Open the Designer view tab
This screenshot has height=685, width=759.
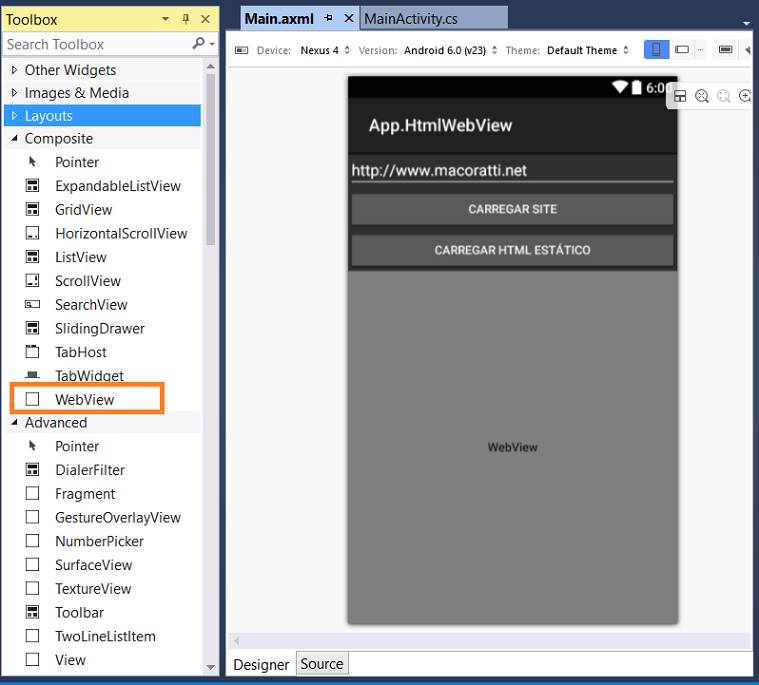[x=261, y=665]
